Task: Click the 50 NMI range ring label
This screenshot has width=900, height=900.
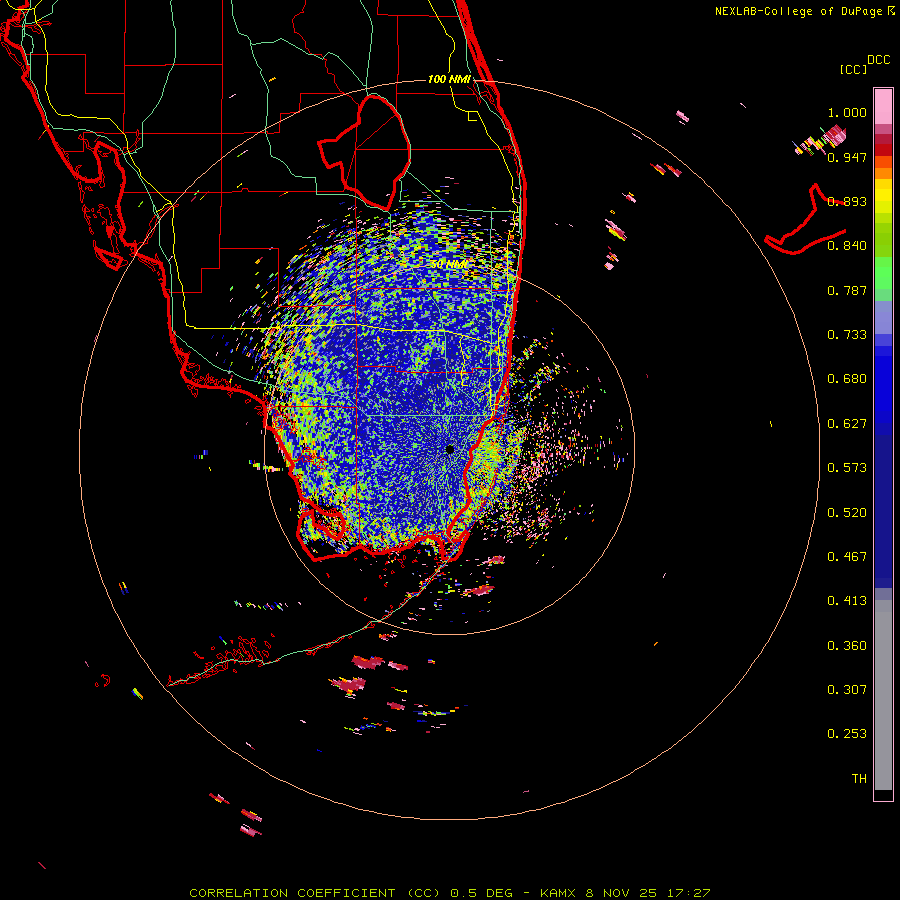Action: 448,265
